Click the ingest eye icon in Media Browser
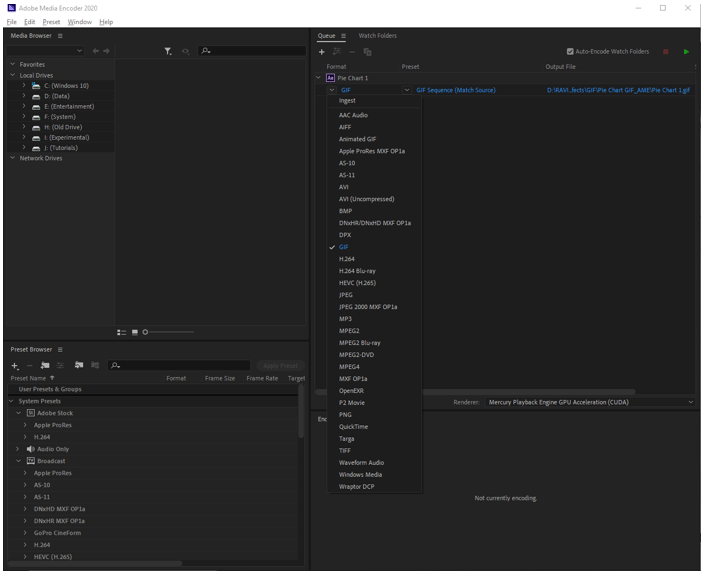 point(185,52)
